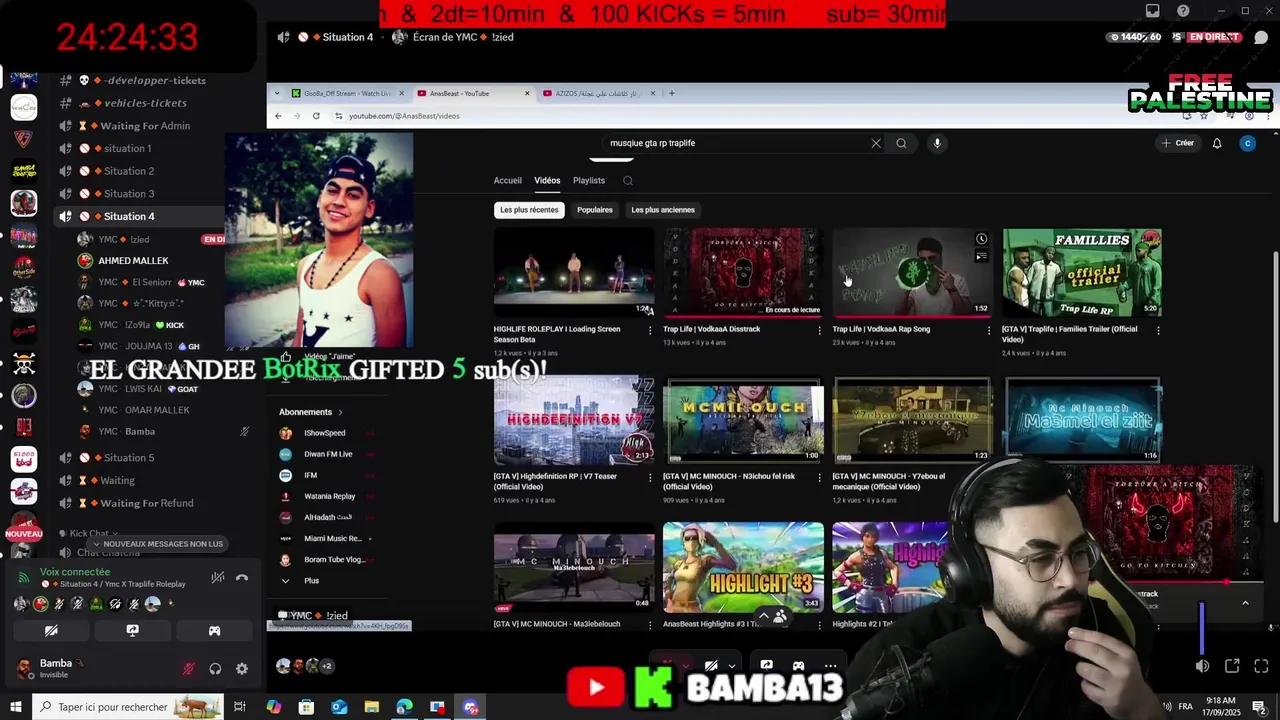The height and width of the screenshot is (720, 1280).
Task: Mute microphone in Discord user panel
Action: (x=188, y=669)
